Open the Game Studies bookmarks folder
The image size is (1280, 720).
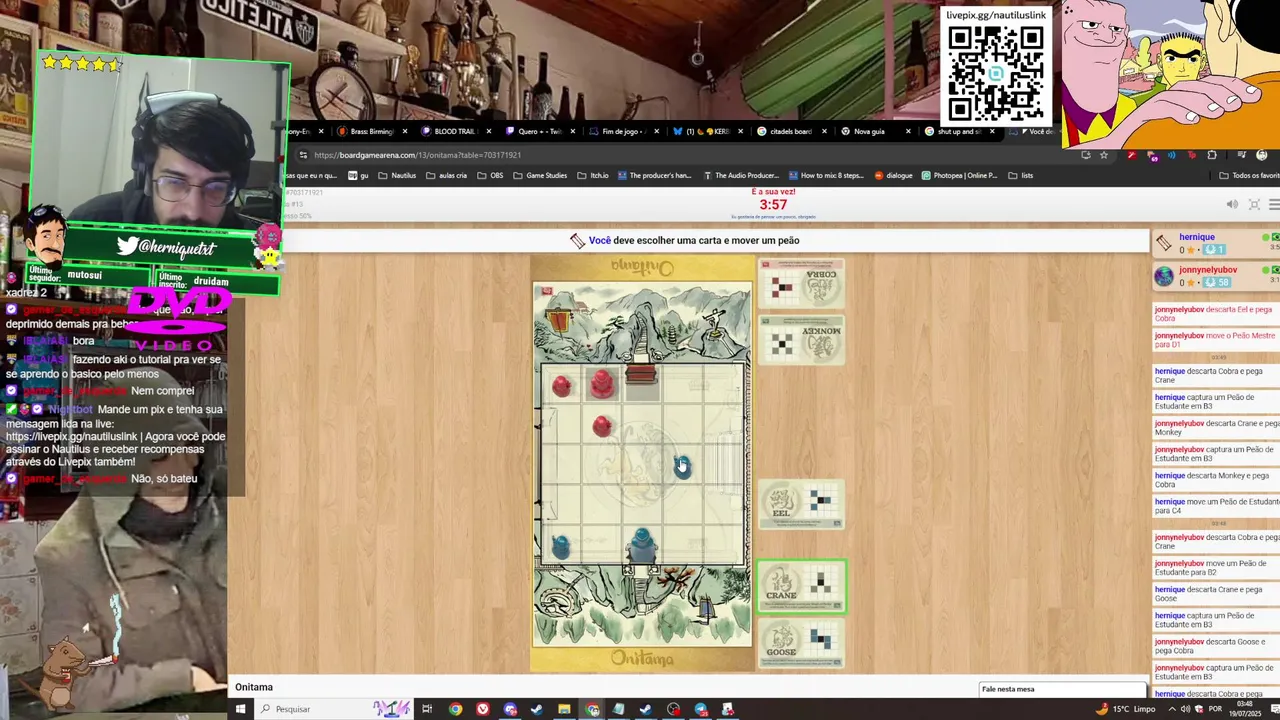click(540, 175)
